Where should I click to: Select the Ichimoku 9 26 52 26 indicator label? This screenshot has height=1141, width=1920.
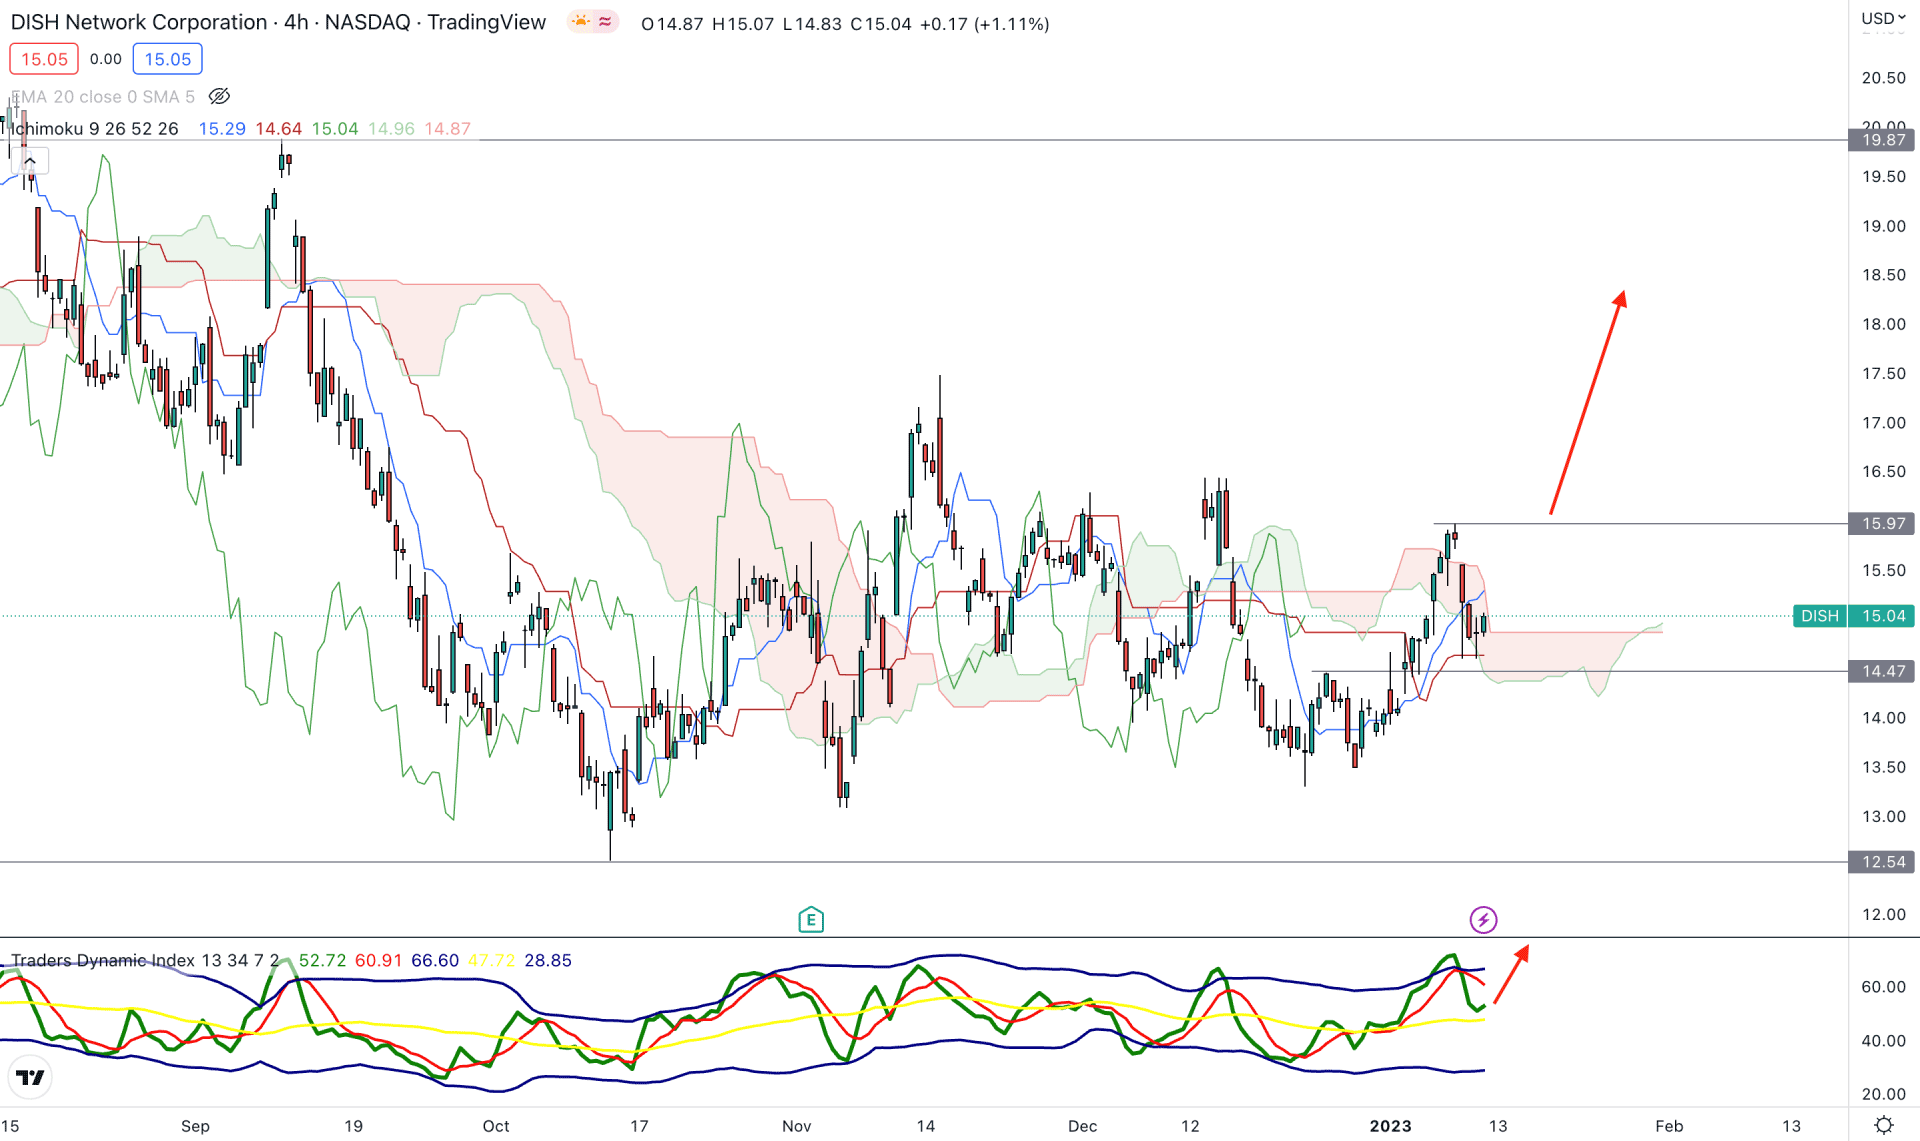95,128
